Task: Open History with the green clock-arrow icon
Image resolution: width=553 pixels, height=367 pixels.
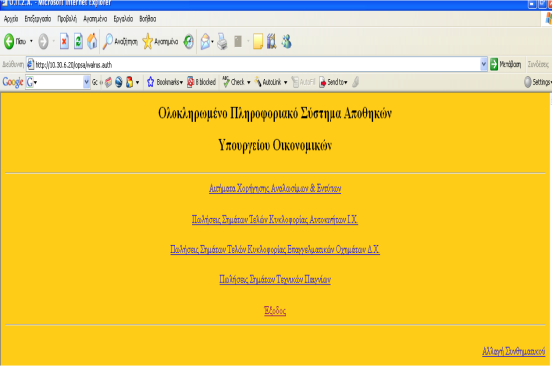Action: coord(189,42)
